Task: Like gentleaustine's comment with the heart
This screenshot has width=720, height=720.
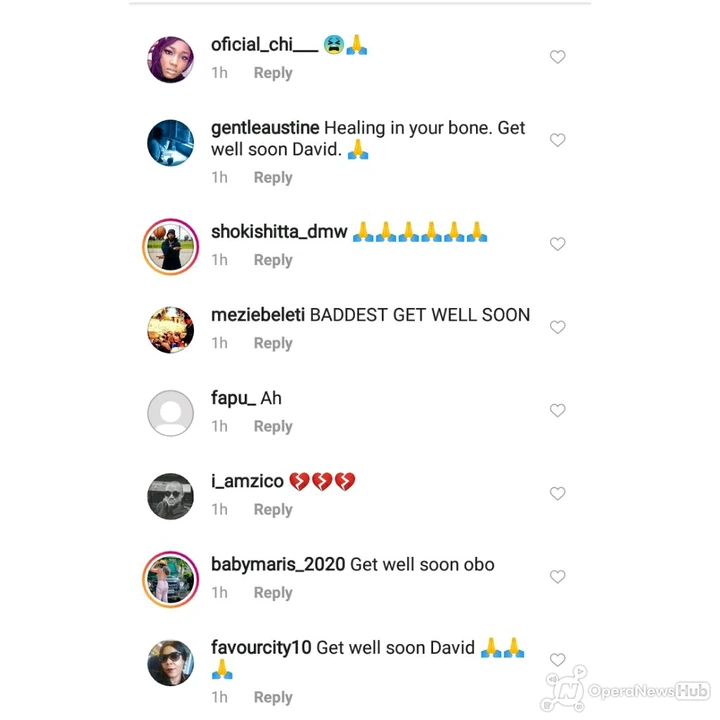Action: [557, 140]
